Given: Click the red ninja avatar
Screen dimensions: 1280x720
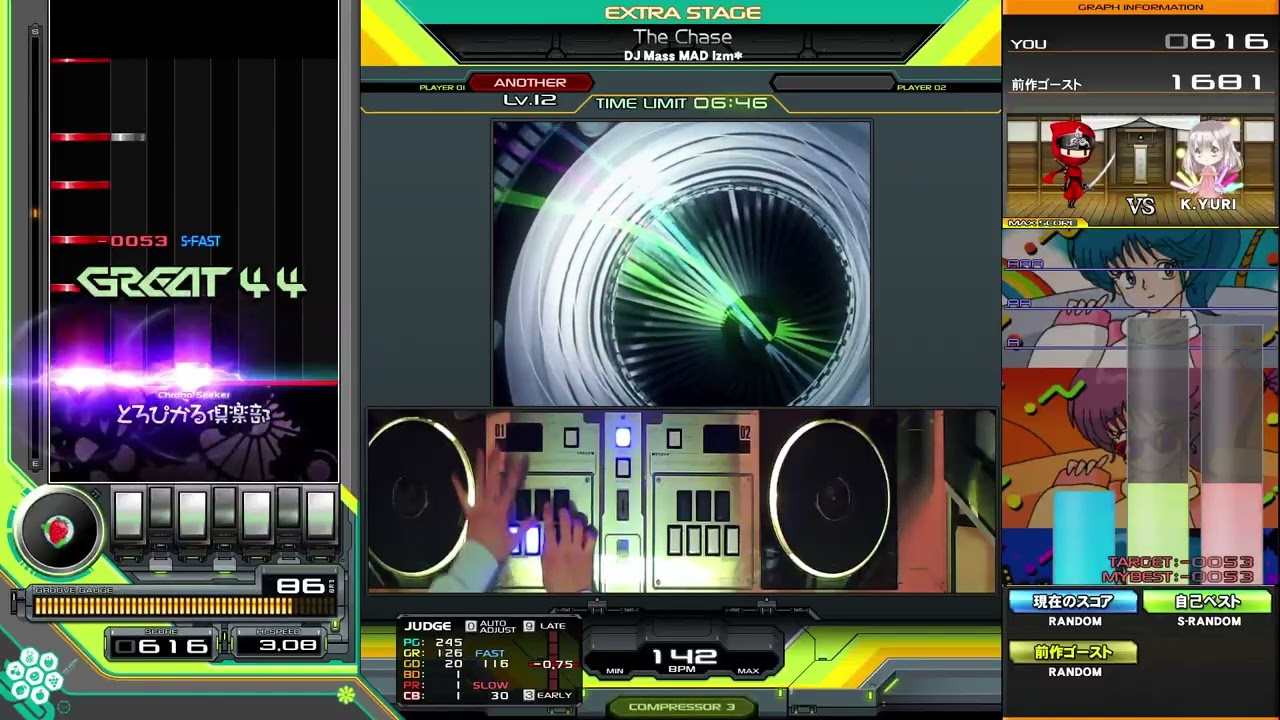Looking at the screenshot, I should (1072, 165).
